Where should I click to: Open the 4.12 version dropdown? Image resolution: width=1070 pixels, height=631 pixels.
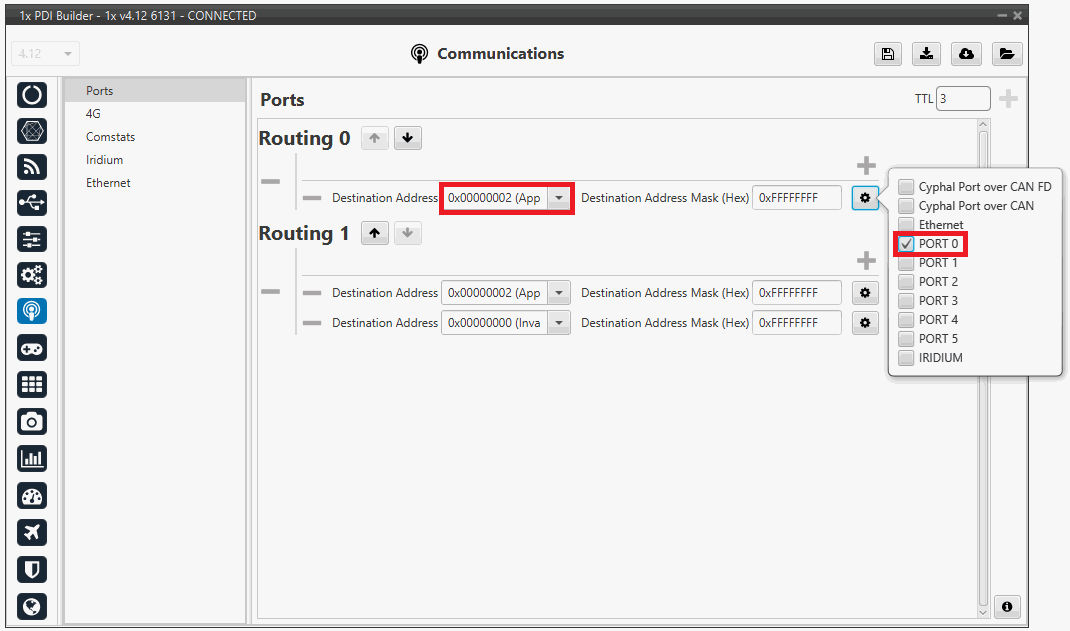[x=45, y=54]
